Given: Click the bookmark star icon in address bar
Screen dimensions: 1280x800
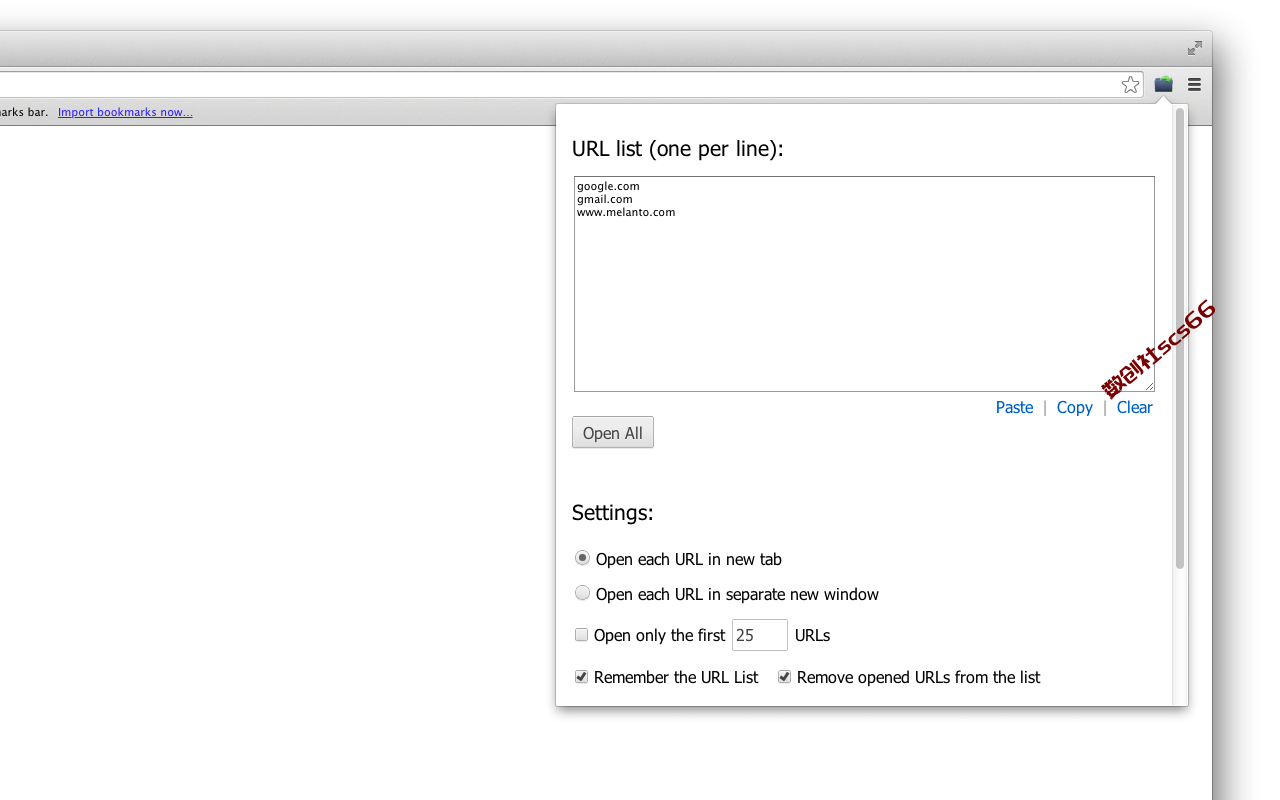Looking at the screenshot, I should pos(1130,85).
